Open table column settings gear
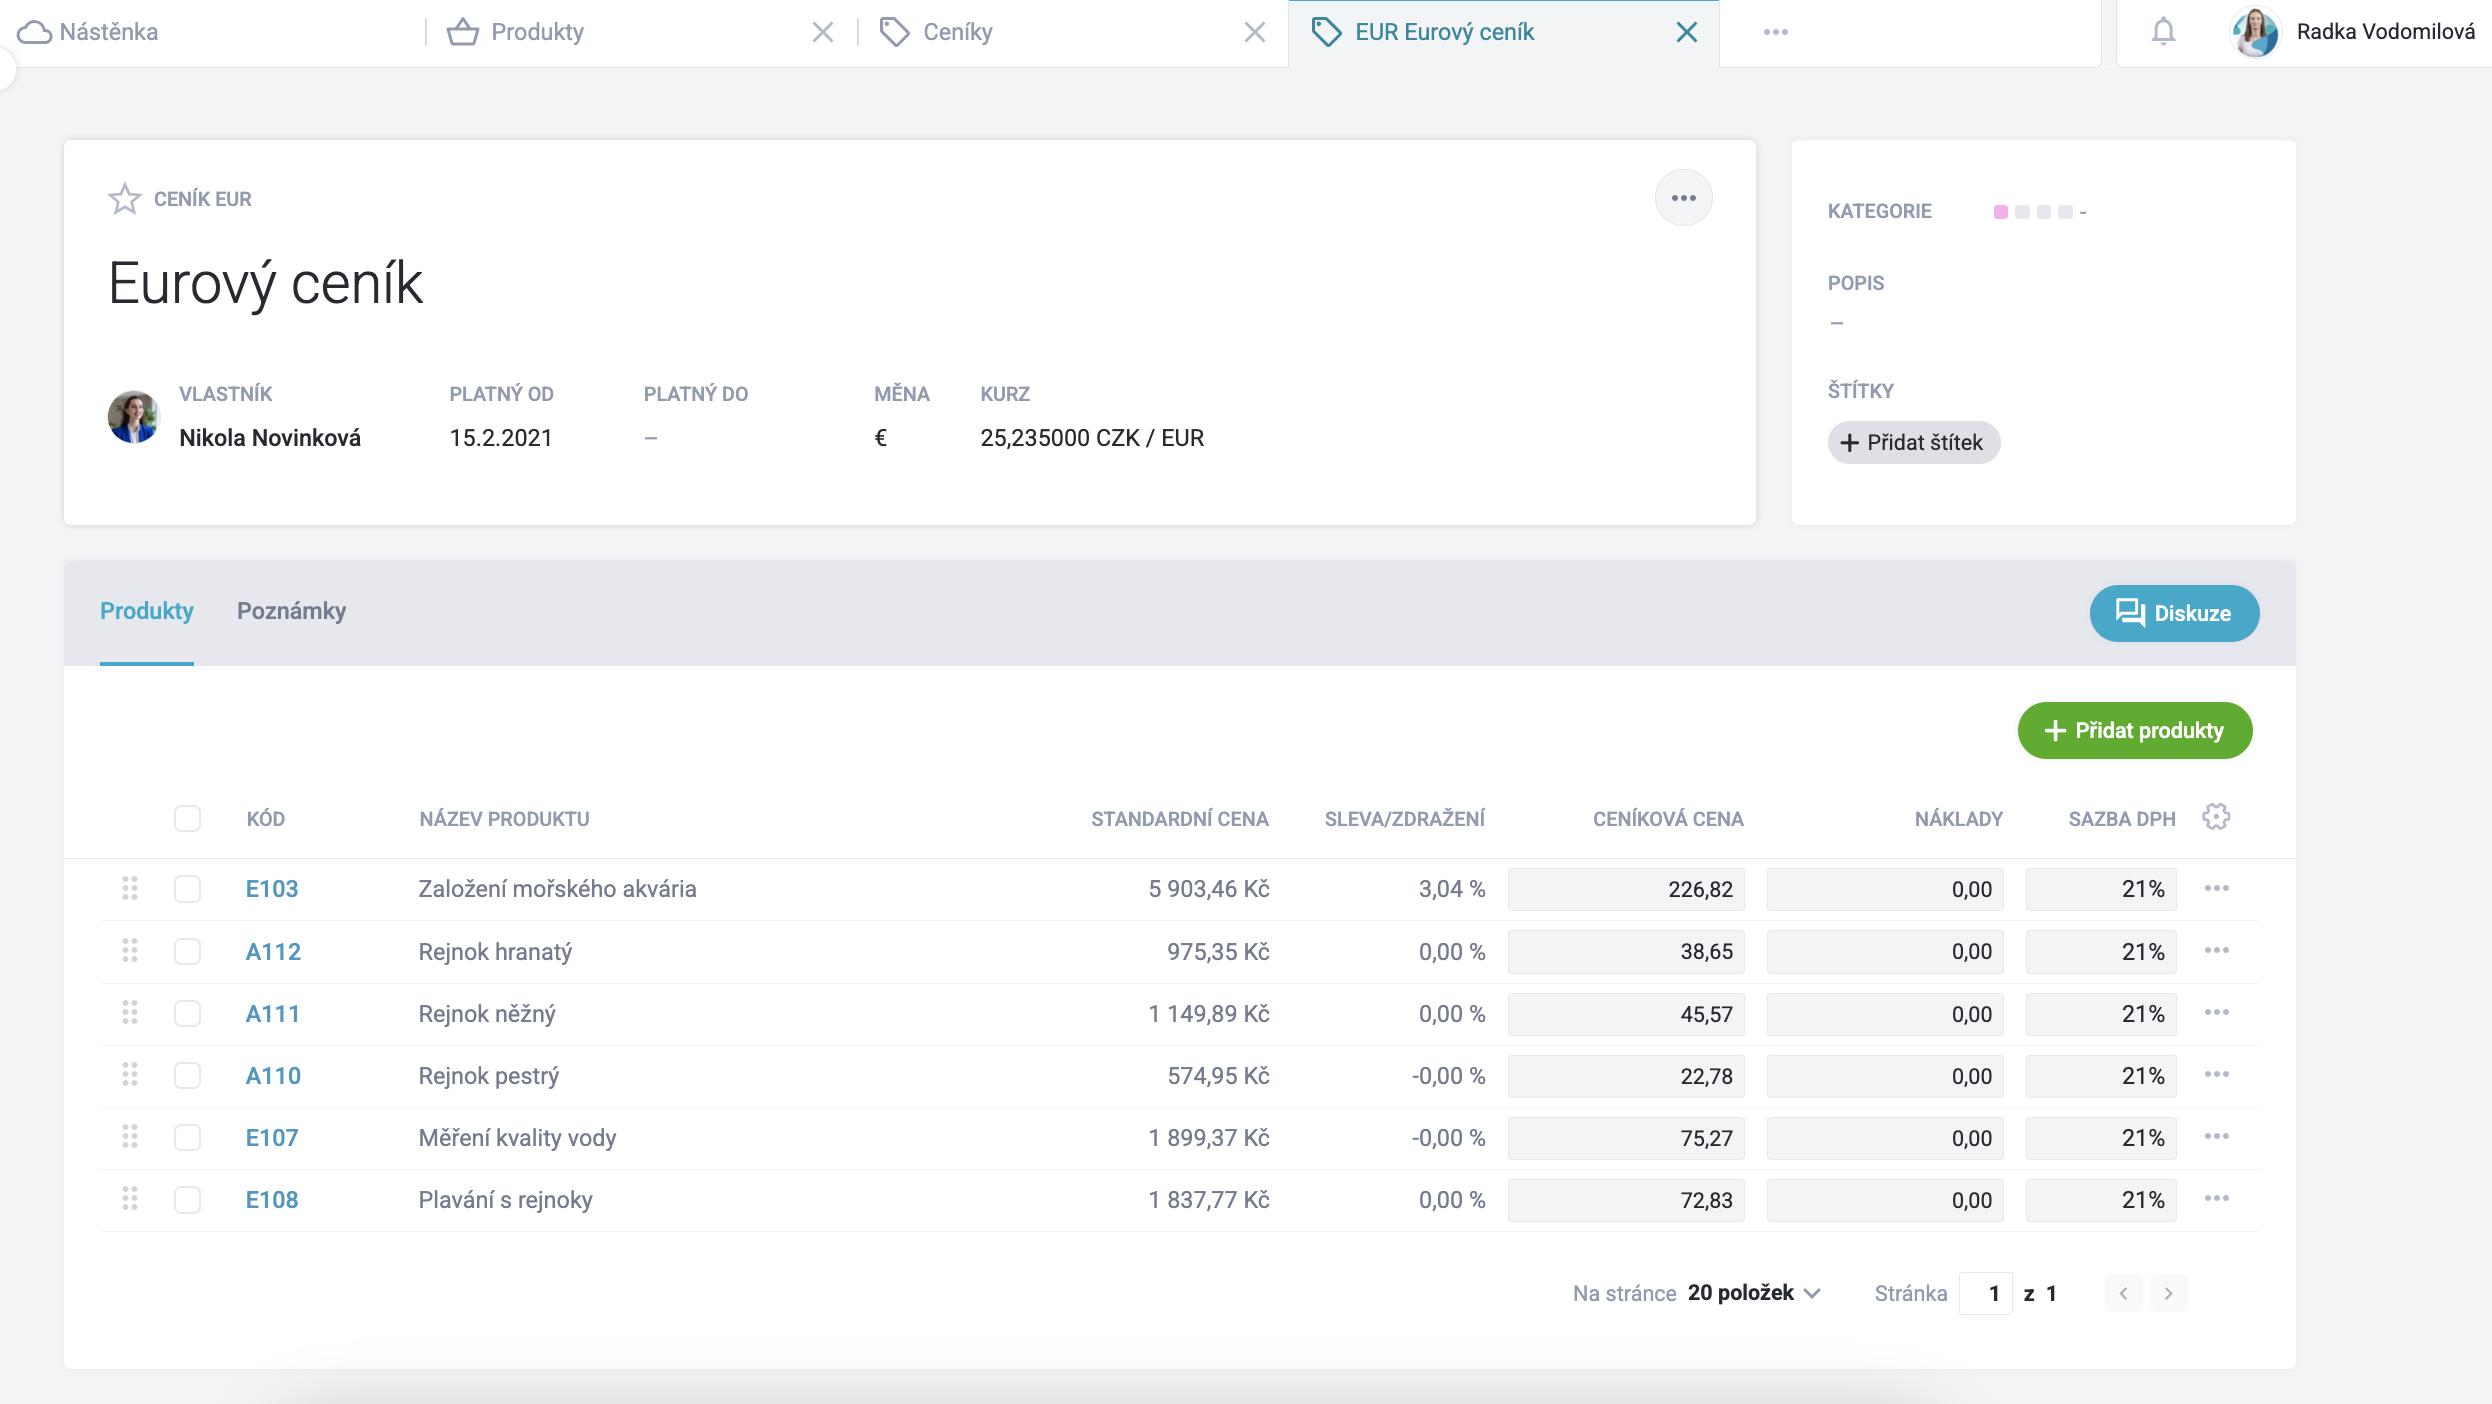This screenshot has height=1404, width=2492. point(2216,817)
